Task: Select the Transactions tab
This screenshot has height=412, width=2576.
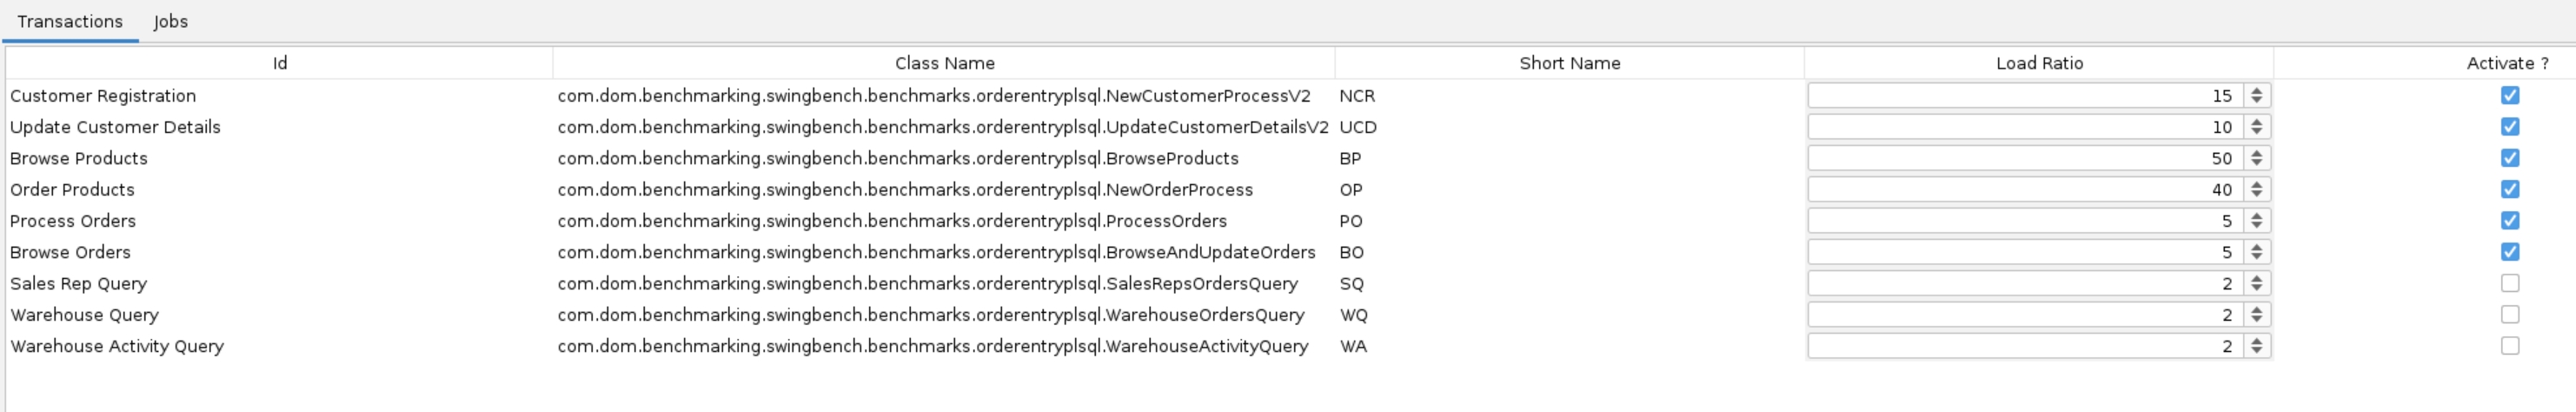Action: tap(70, 21)
